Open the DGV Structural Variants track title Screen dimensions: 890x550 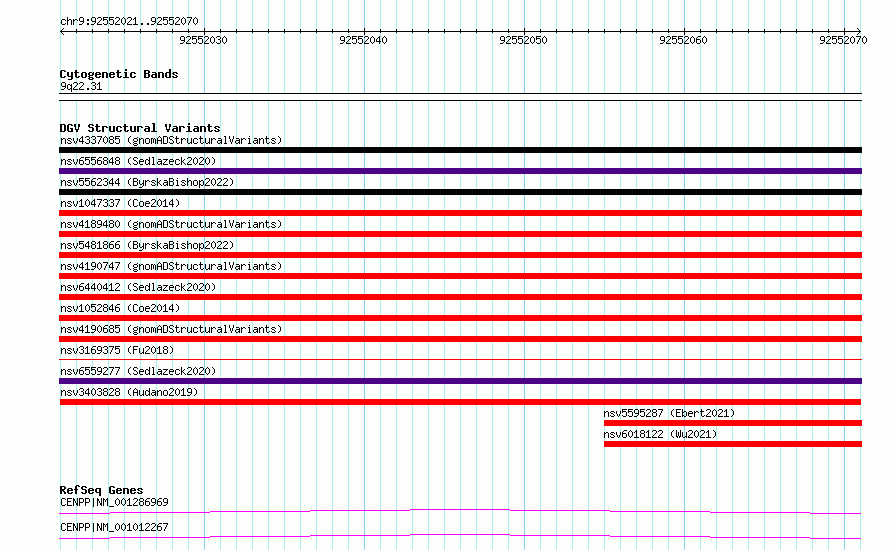pyautogui.click(x=140, y=128)
